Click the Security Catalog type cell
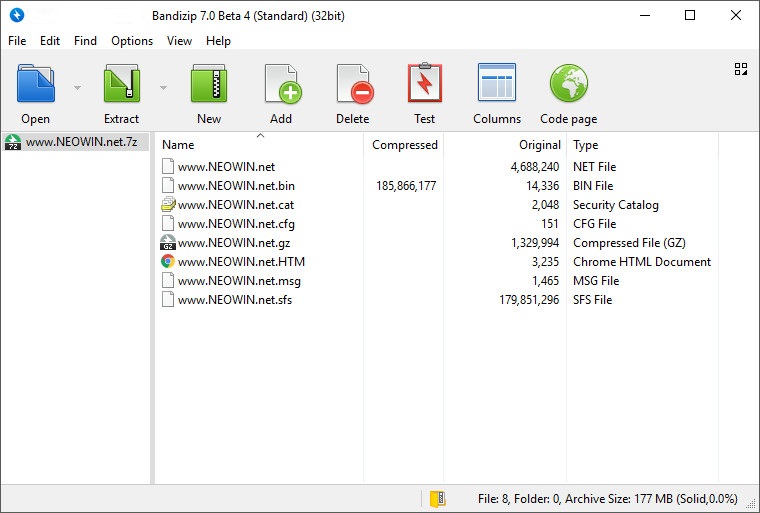 [x=616, y=205]
